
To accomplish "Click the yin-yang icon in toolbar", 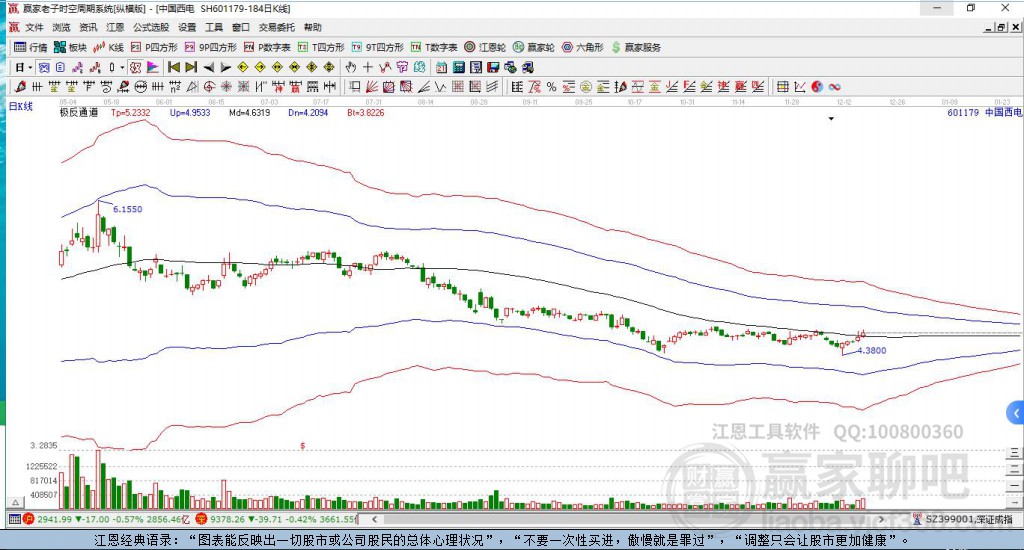I will [x=817, y=86].
